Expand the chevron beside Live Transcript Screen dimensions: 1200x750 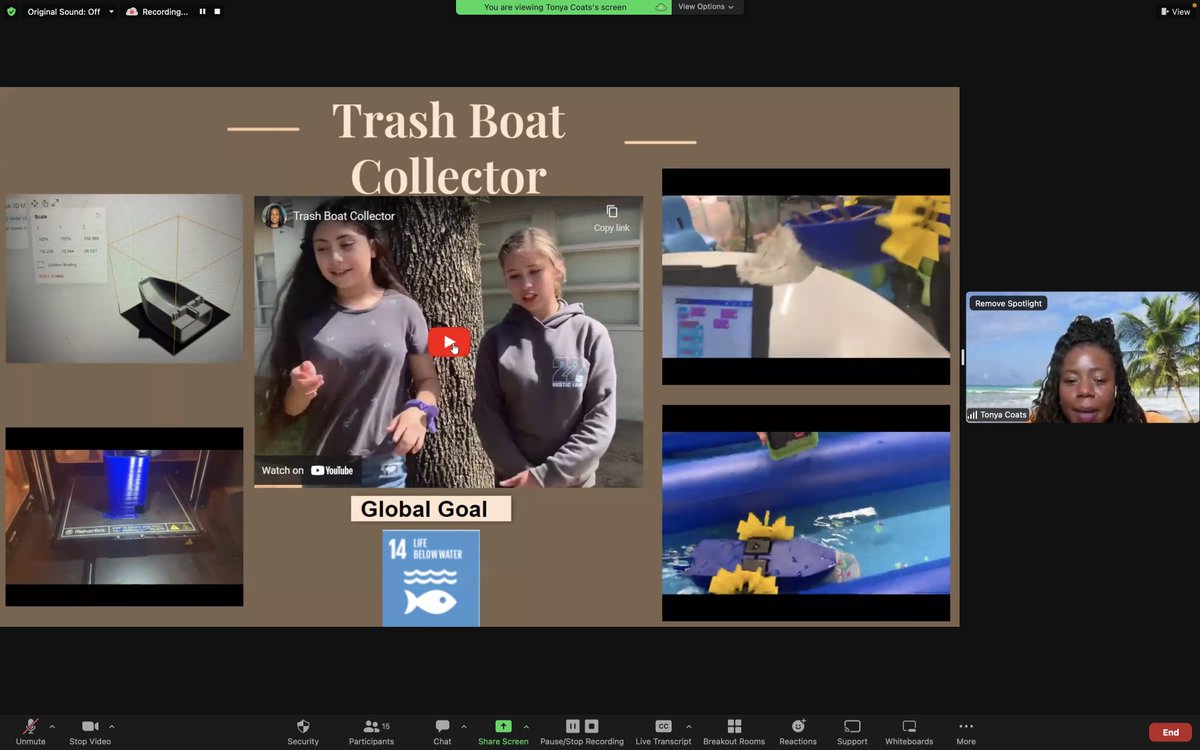688,727
